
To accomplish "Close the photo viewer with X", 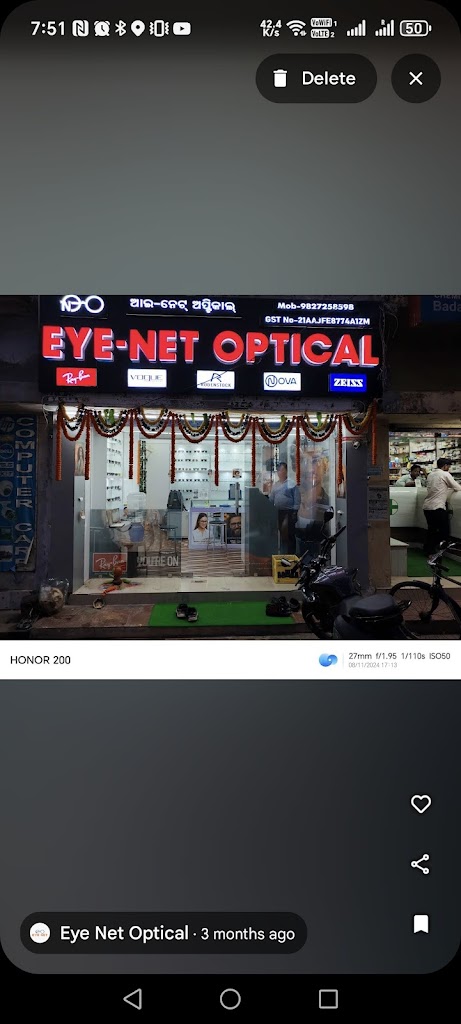I will coord(416,78).
